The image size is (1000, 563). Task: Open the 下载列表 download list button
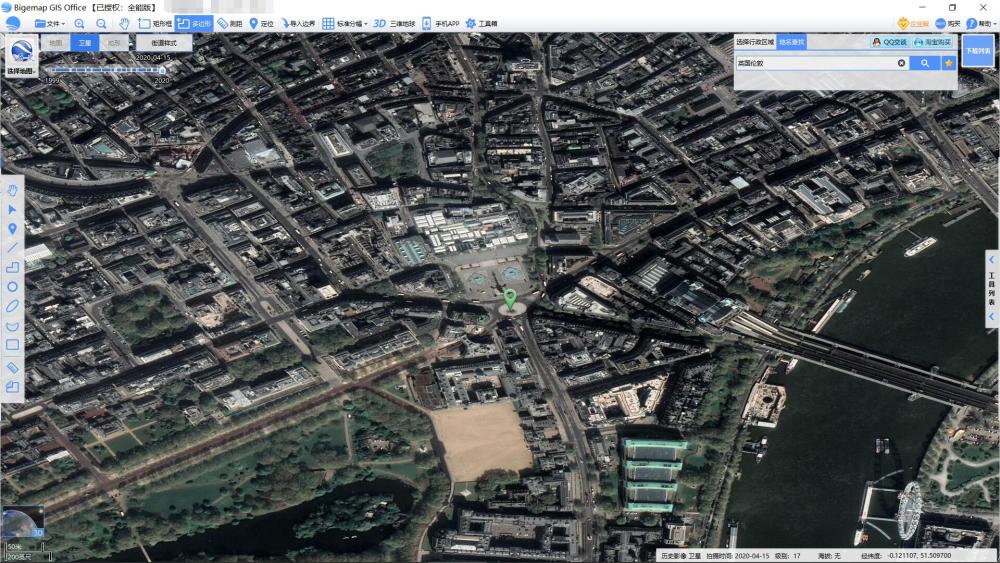(x=978, y=50)
